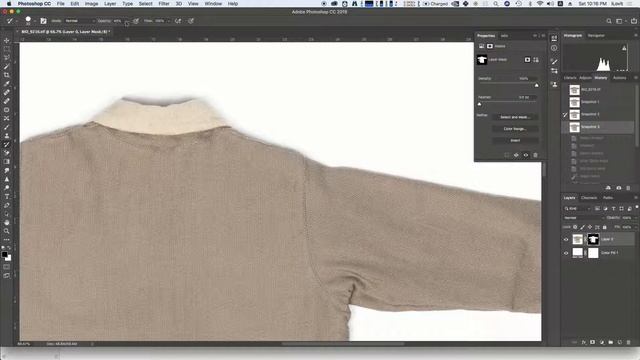Screen dimensions: 640x360
Task: Click histogram cached data warning triangle
Action: 624,48
